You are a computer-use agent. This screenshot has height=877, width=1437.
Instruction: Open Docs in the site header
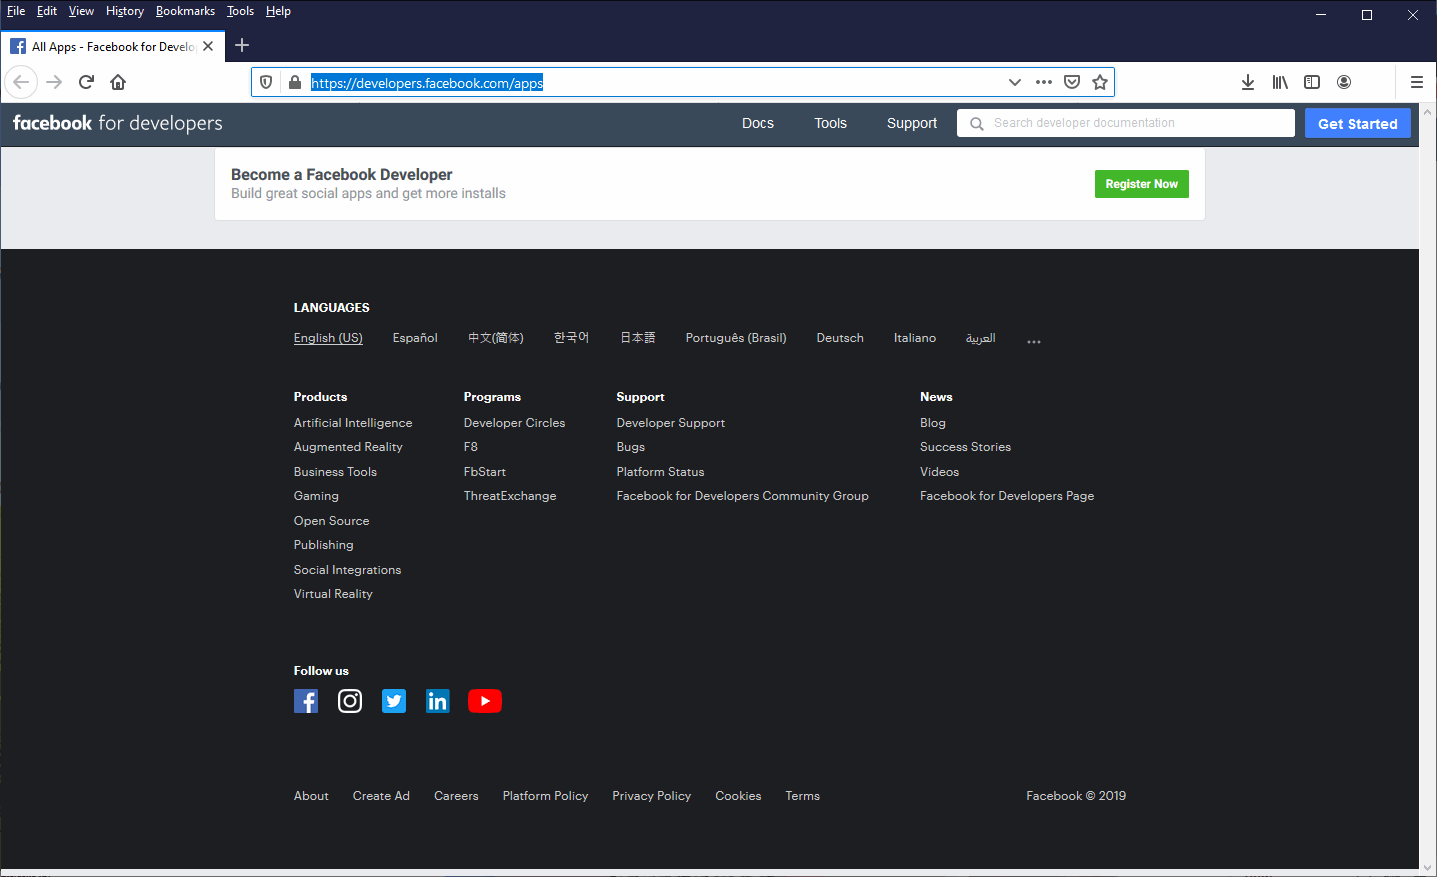pyautogui.click(x=758, y=123)
